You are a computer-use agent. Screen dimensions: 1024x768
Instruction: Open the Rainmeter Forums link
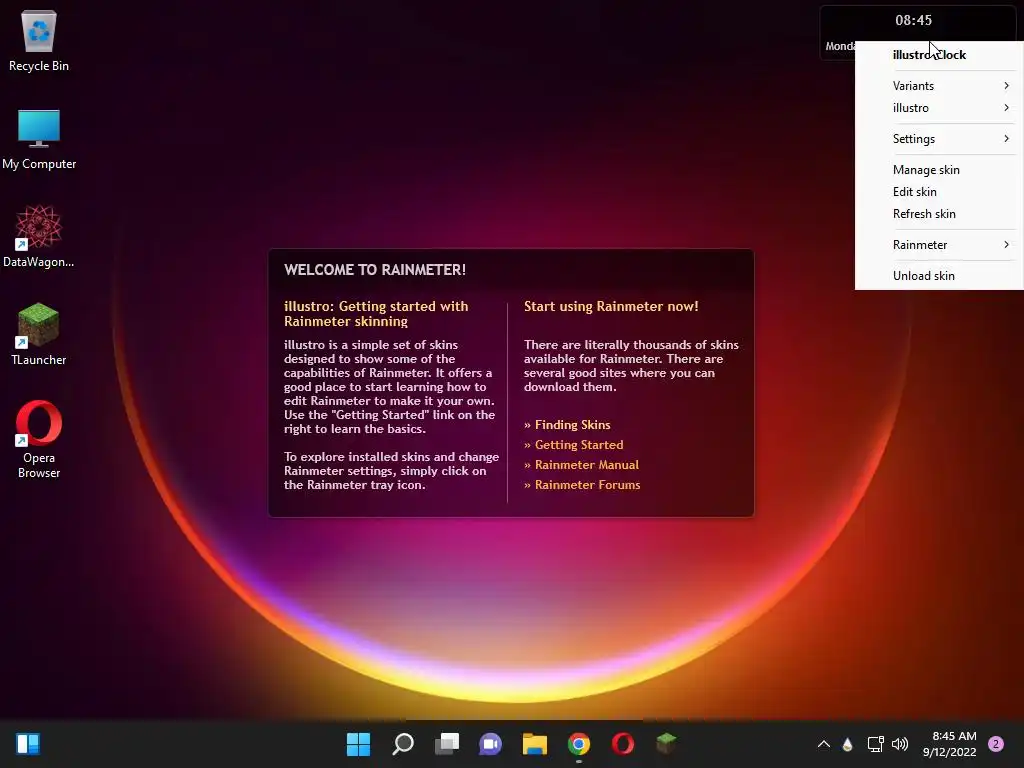pyautogui.click(x=587, y=485)
